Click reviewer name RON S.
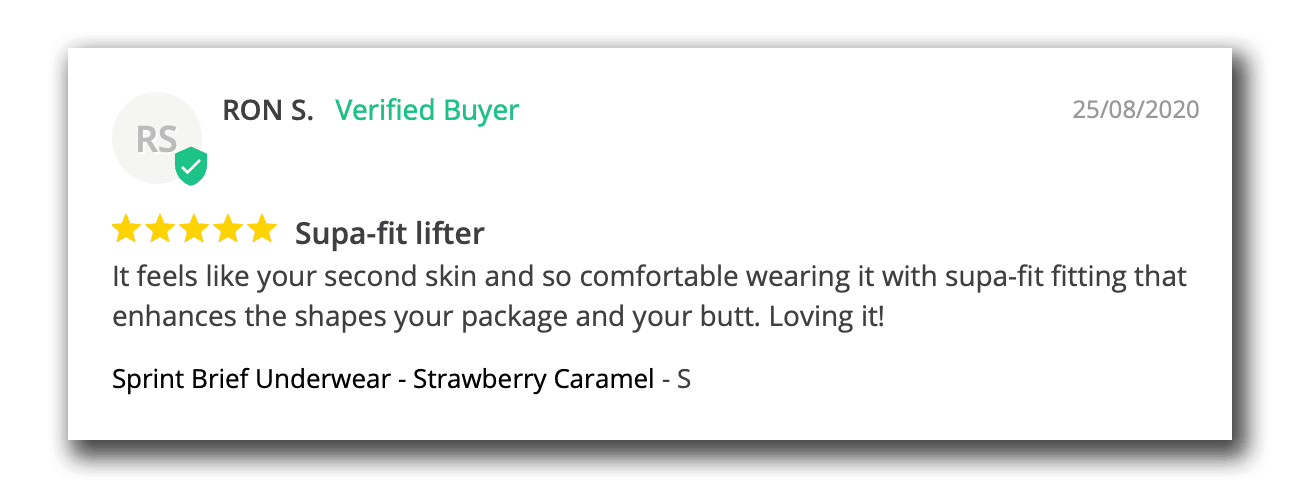Viewport: 1299px width, 494px height. [x=268, y=110]
